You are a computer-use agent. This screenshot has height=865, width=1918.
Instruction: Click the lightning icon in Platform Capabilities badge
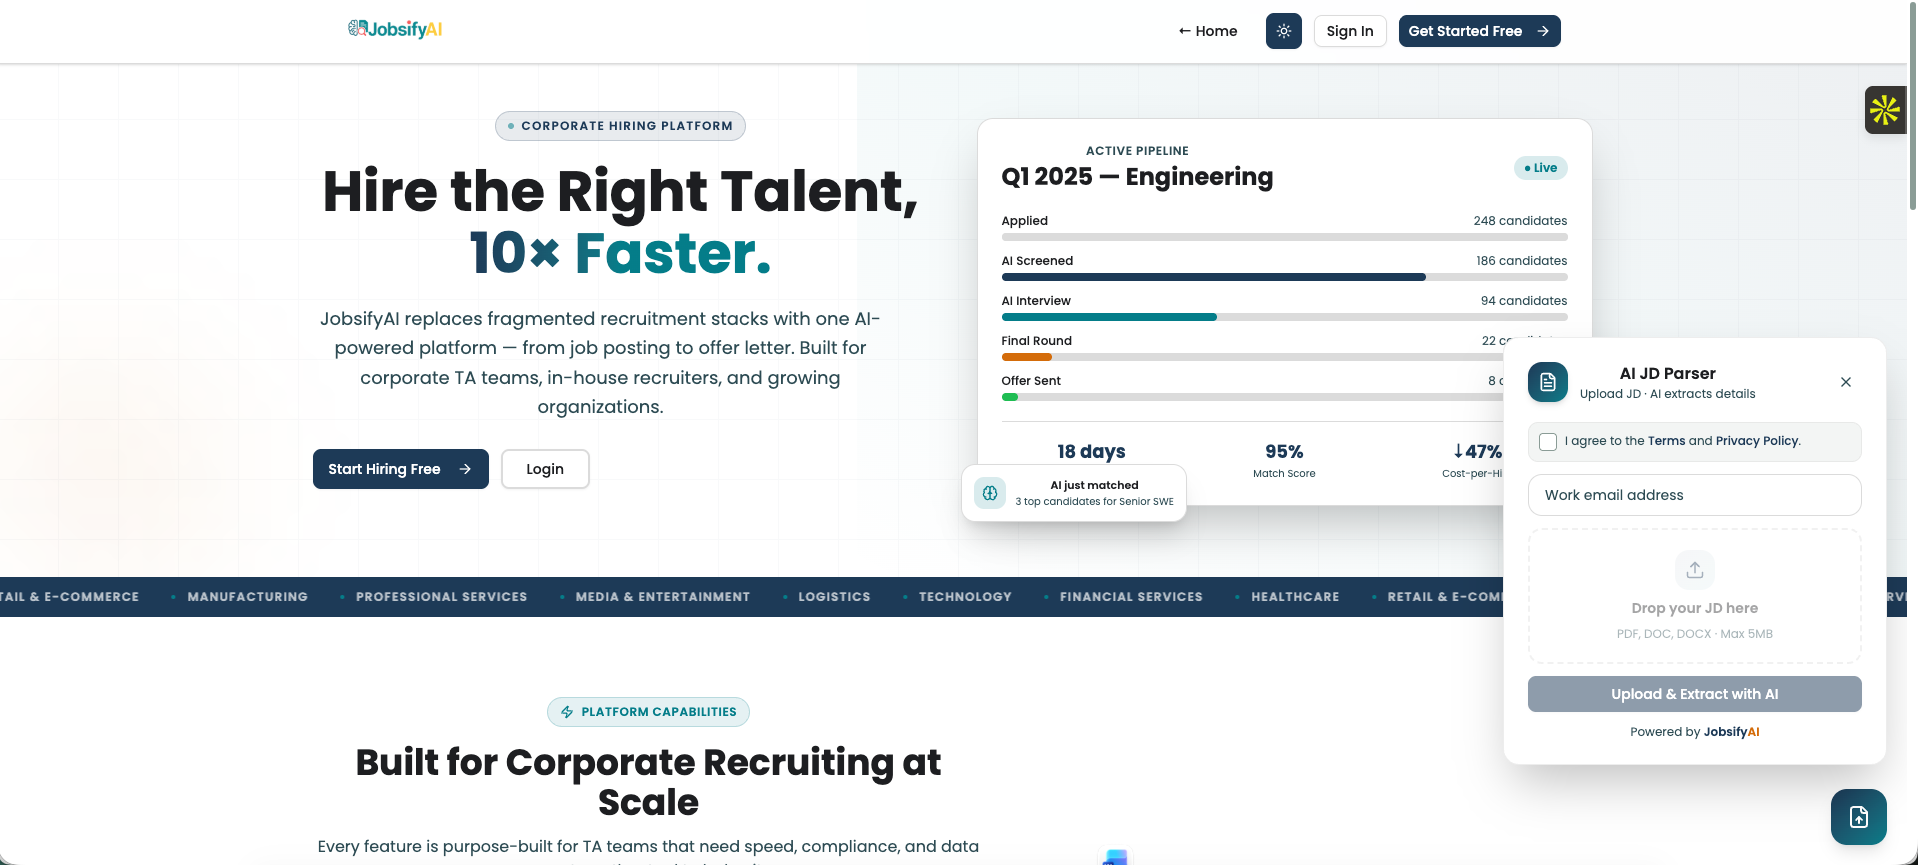567,712
